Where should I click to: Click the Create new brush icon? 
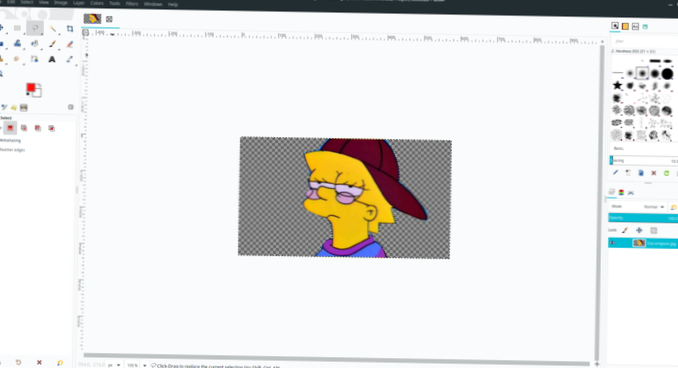tap(628, 173)
